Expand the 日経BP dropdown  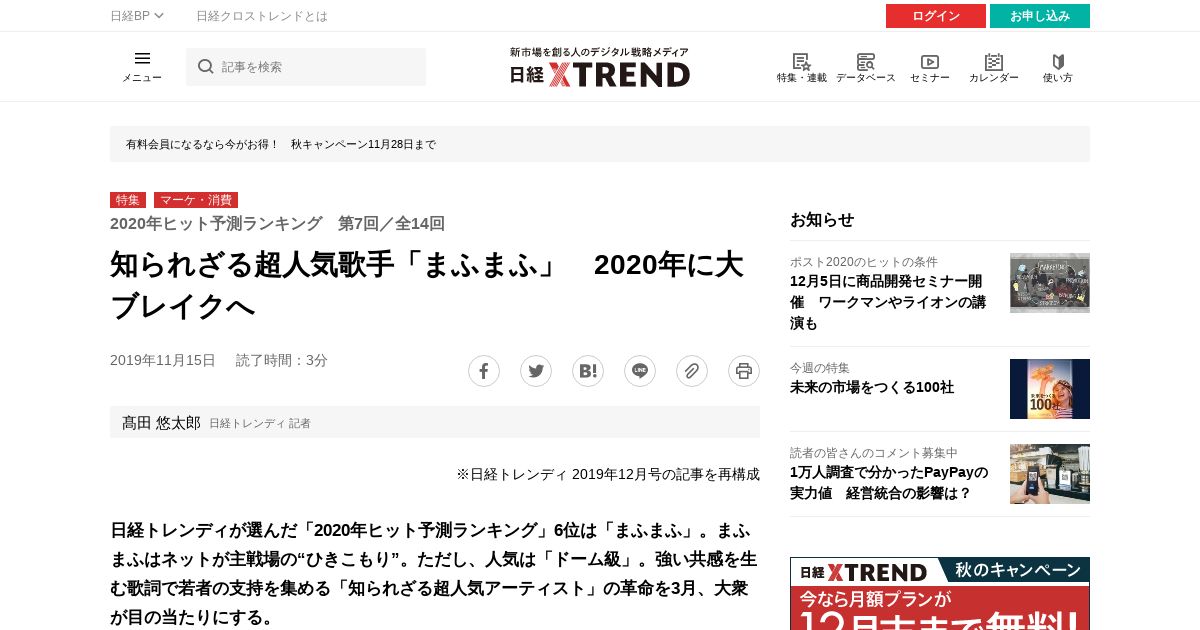click(137, 16)
